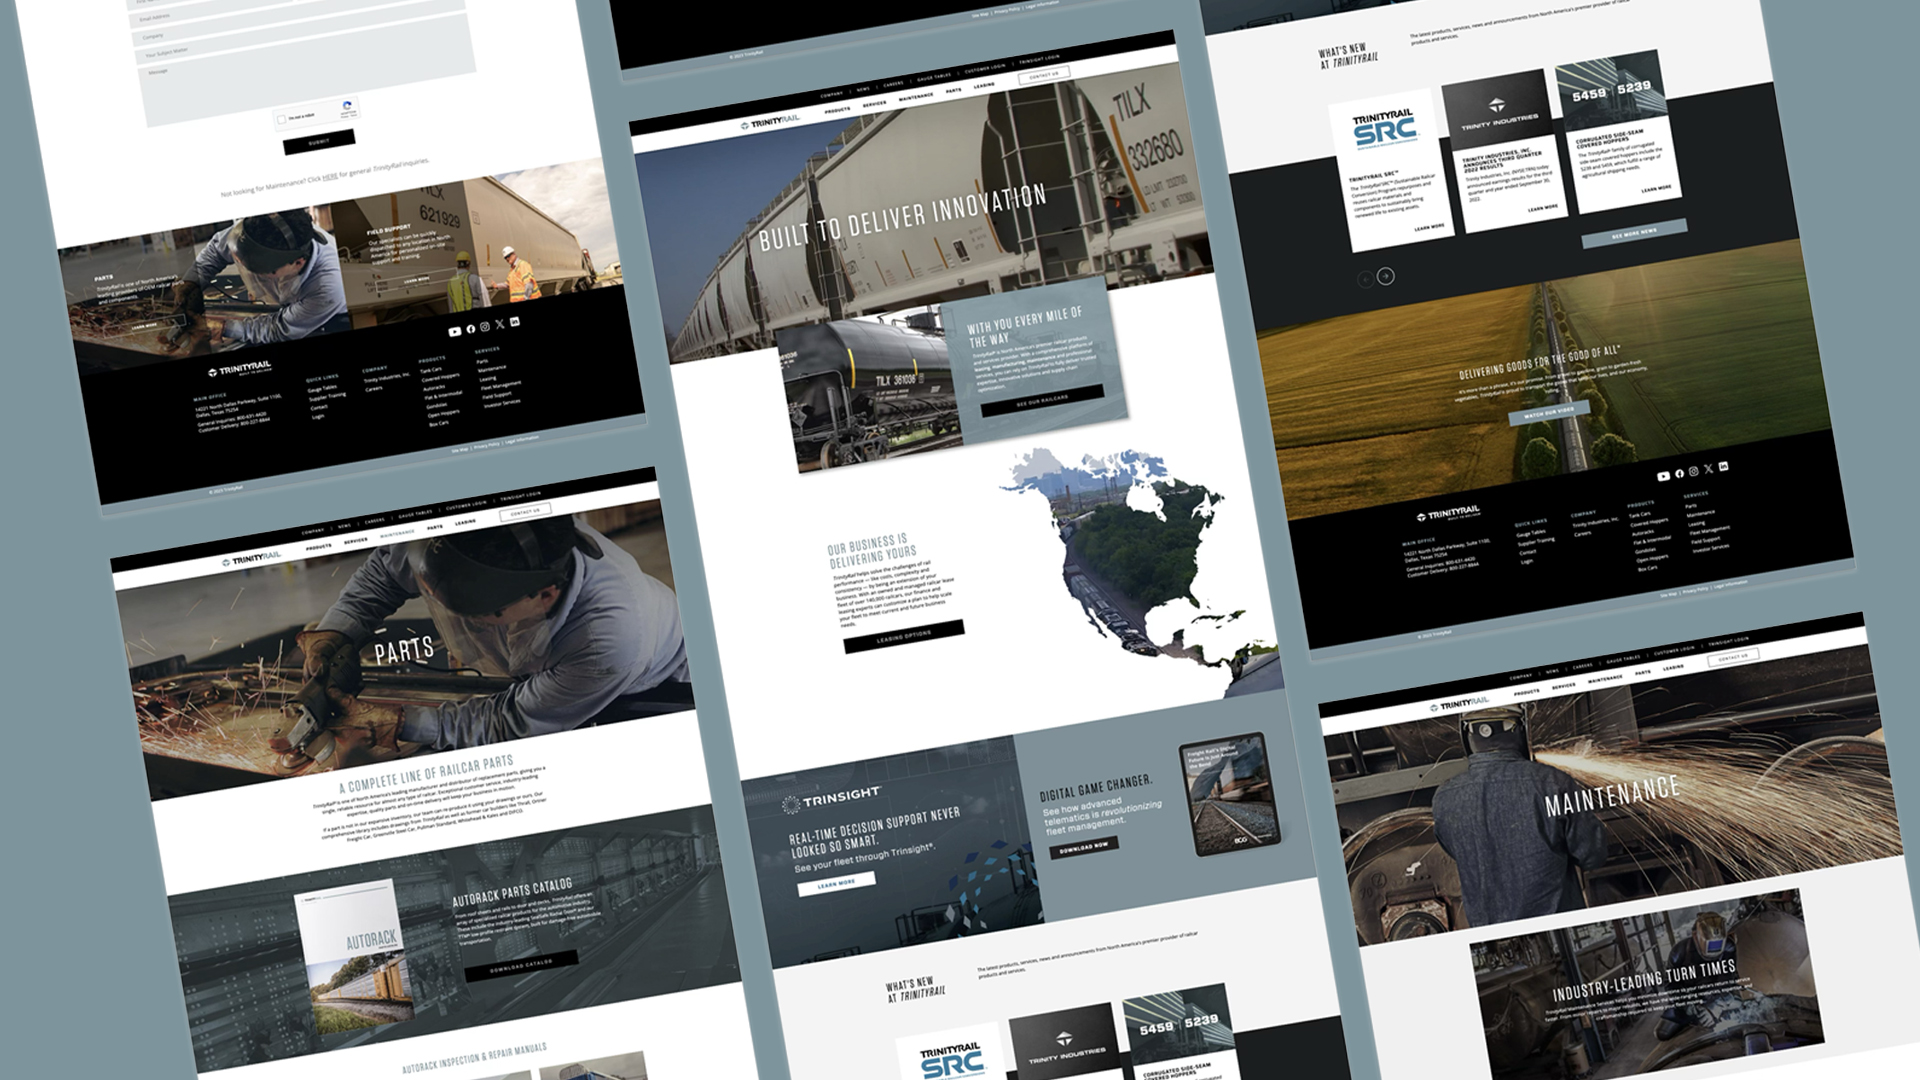Click Gauge Tables link in top-left footer
The height and width of the screenshot is (1080, 1920).
[x=322, y=388]
